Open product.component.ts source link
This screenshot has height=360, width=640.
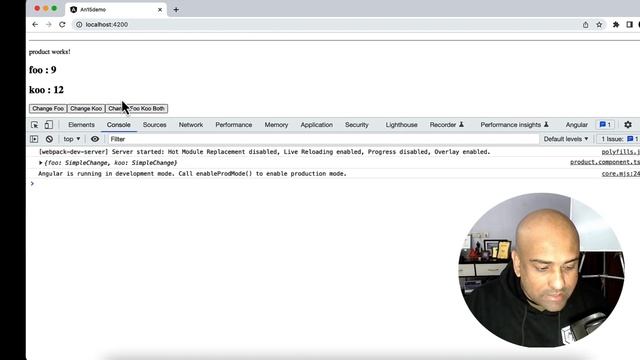click(604, 162)
